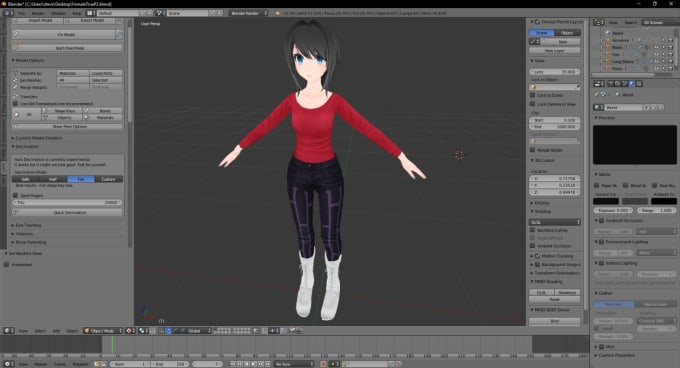This screenshot has width=680, height=368.
Task: Click the Tris value slider
Action: tap(68, 202)
